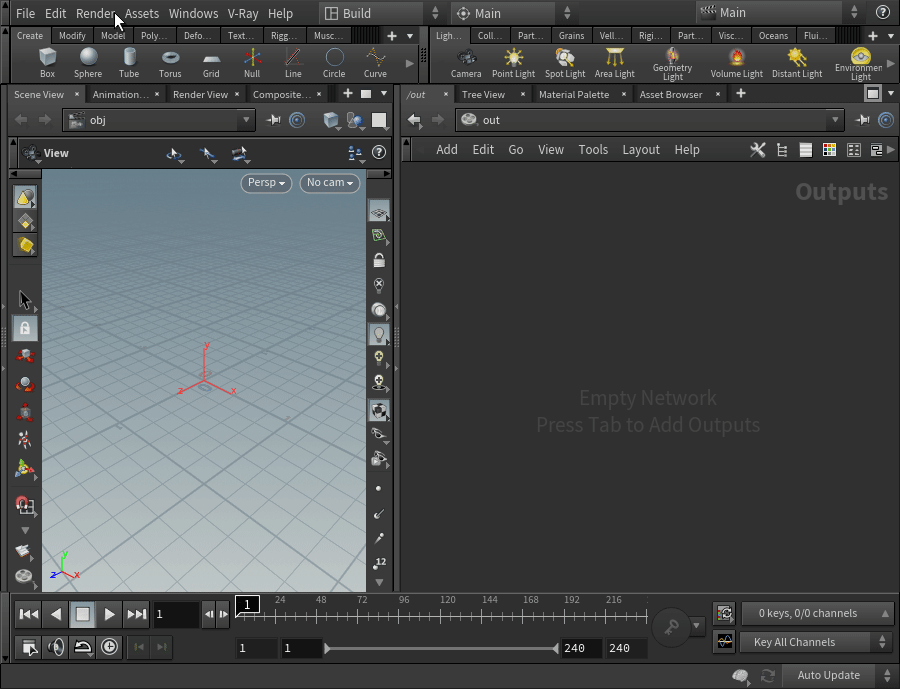This screenshot has height=689, width=900.
Task: Add an Environment Light
Action: (860, 64)
